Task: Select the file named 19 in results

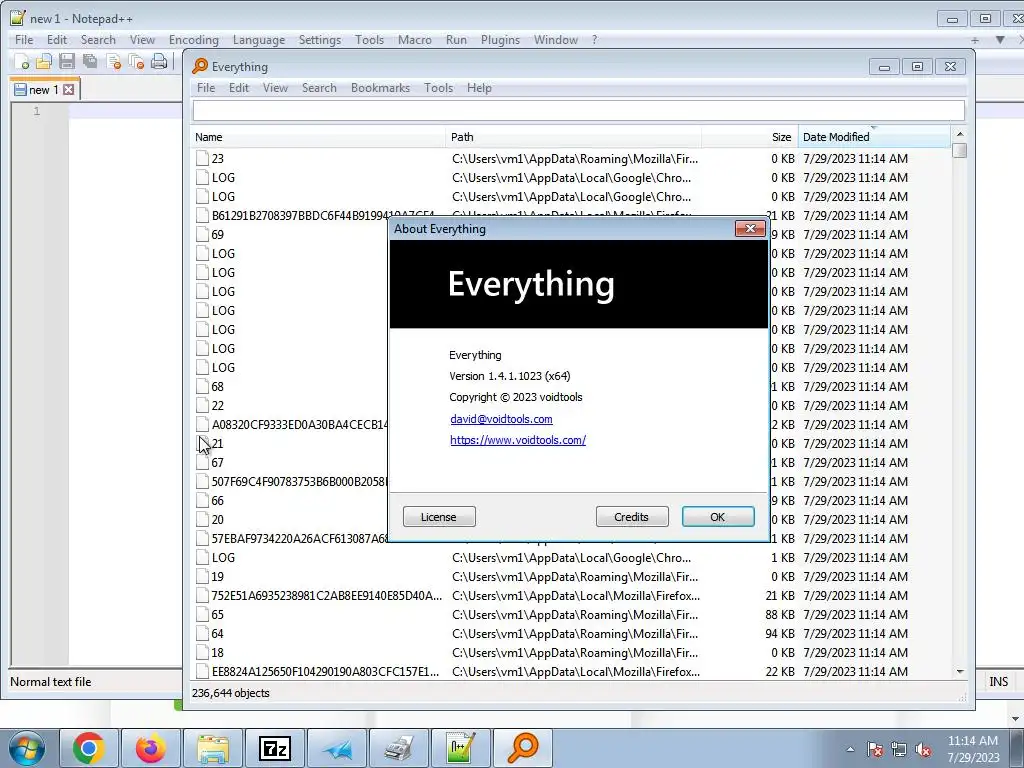Action: [x=217, y=577]
